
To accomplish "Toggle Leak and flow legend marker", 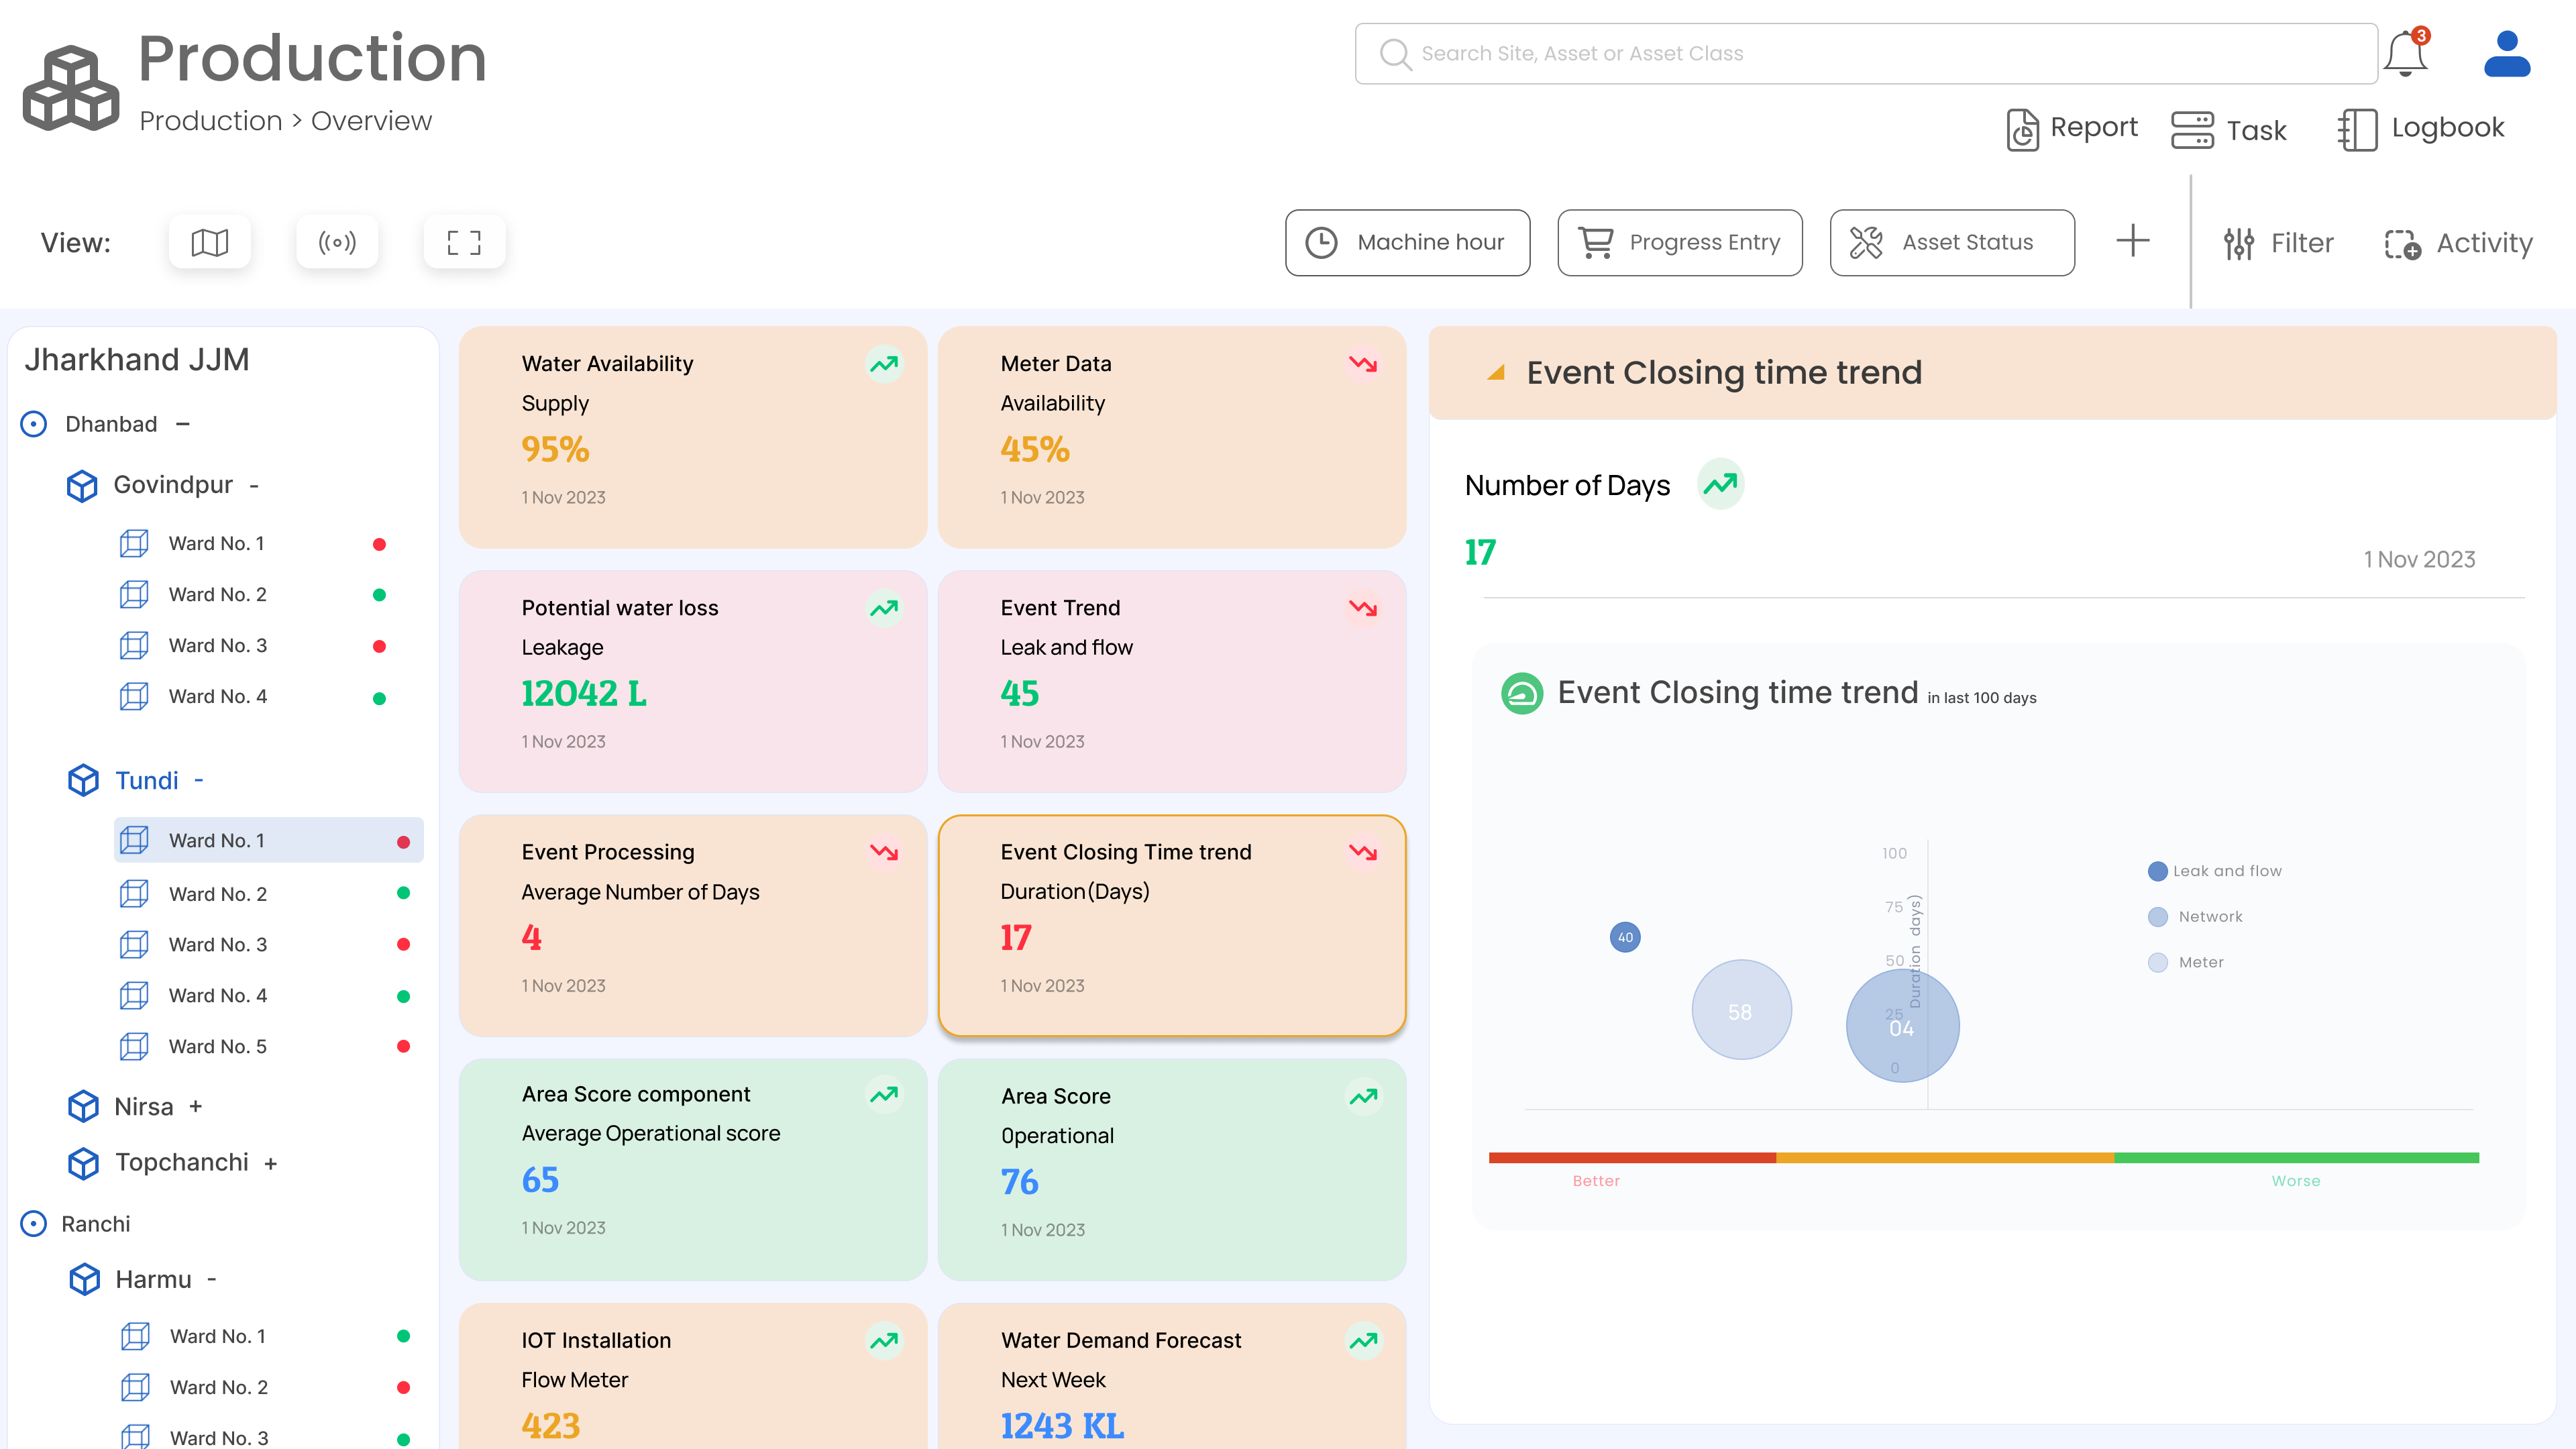I will (x=2157, y=871).
